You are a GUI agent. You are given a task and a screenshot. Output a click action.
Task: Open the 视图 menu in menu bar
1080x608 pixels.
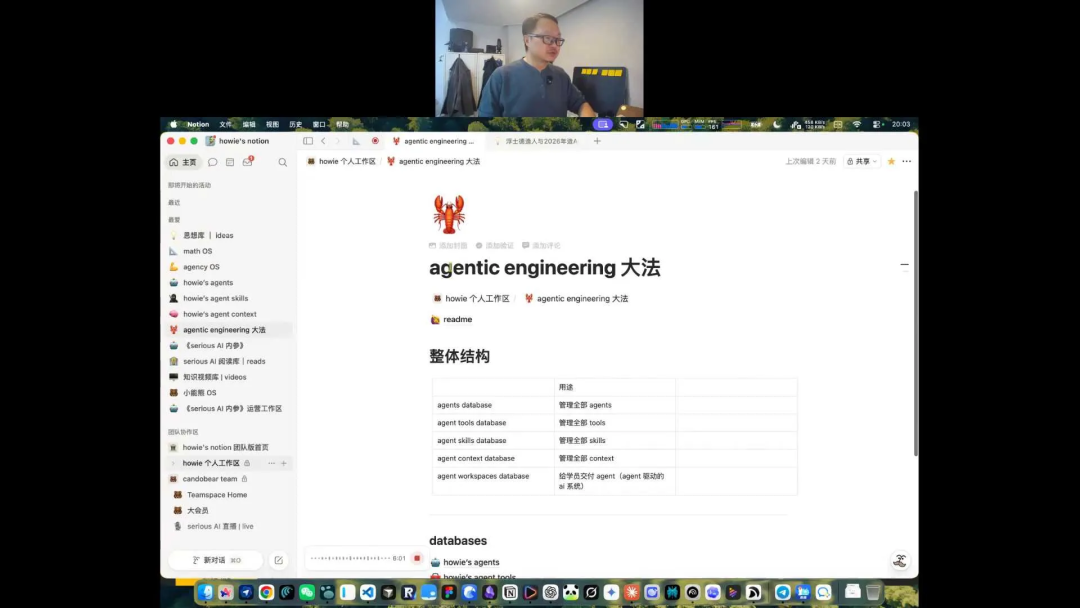click(272, 125)
